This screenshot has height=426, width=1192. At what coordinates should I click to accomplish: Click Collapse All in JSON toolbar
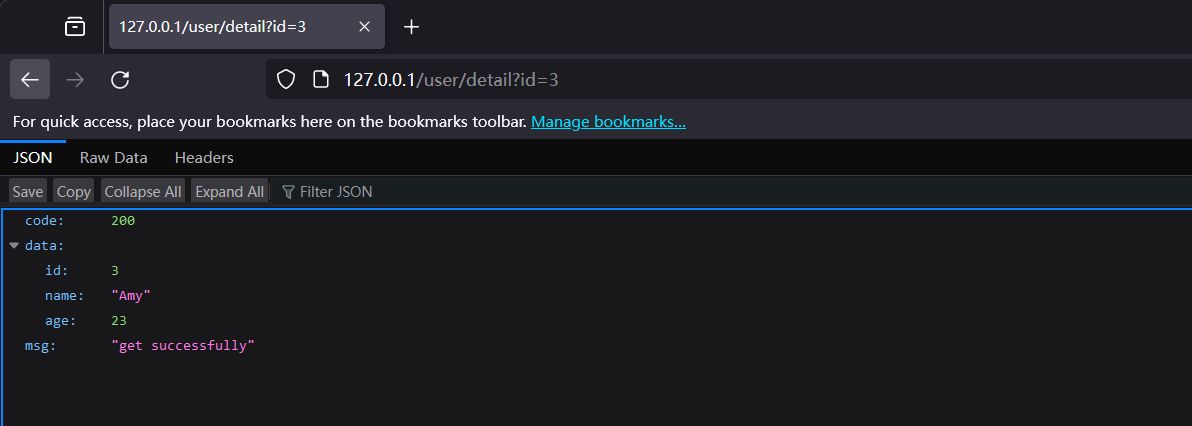click(x=143, y=191)
